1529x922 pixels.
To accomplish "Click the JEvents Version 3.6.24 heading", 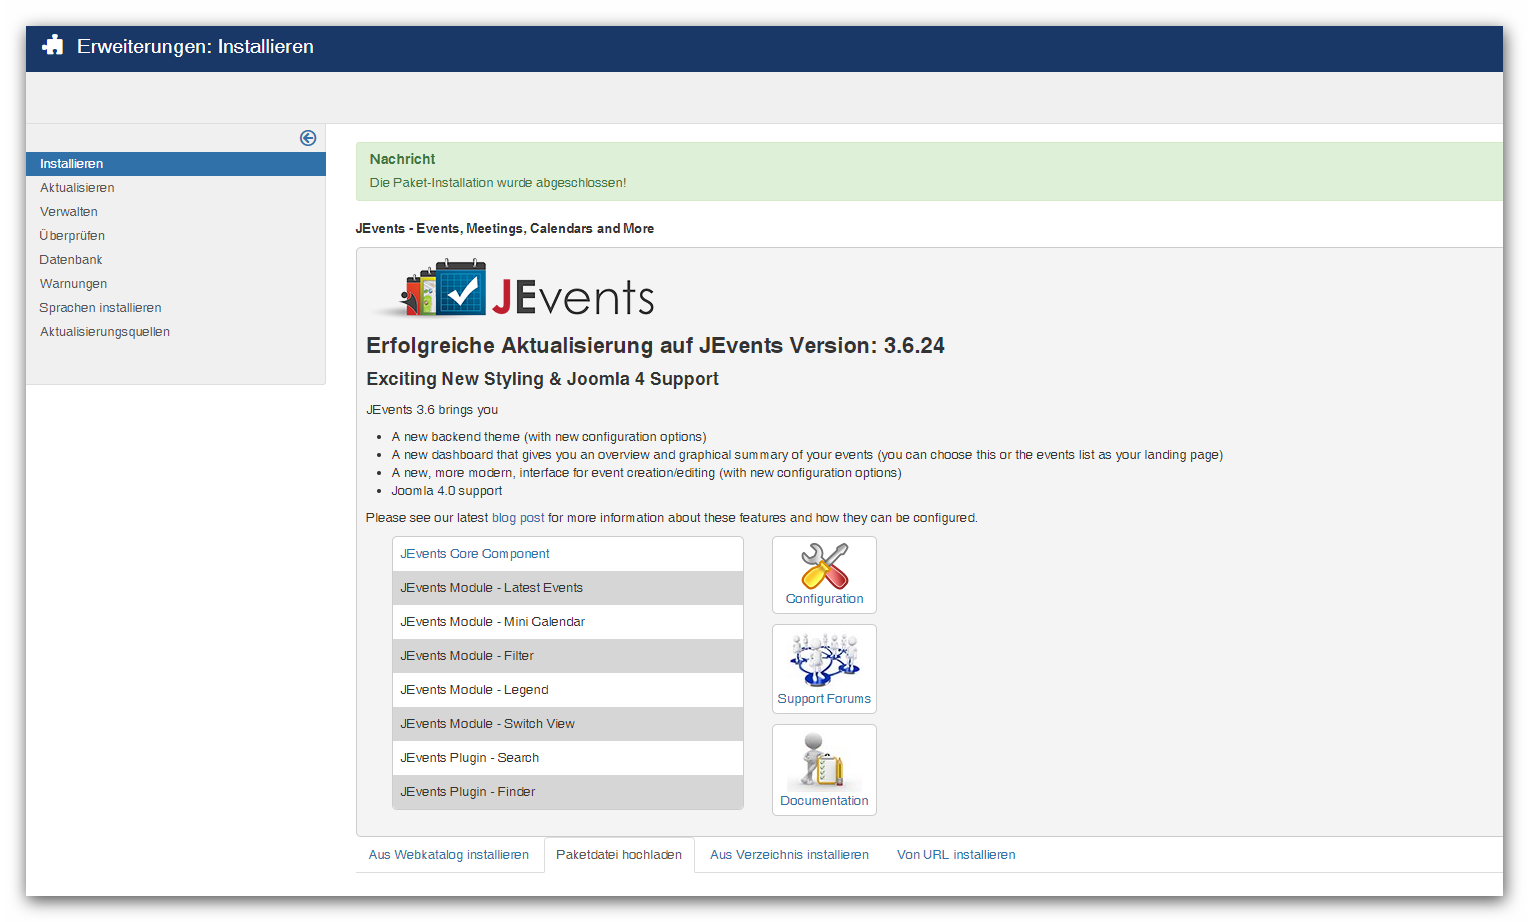I will click(x=655, y=346).
